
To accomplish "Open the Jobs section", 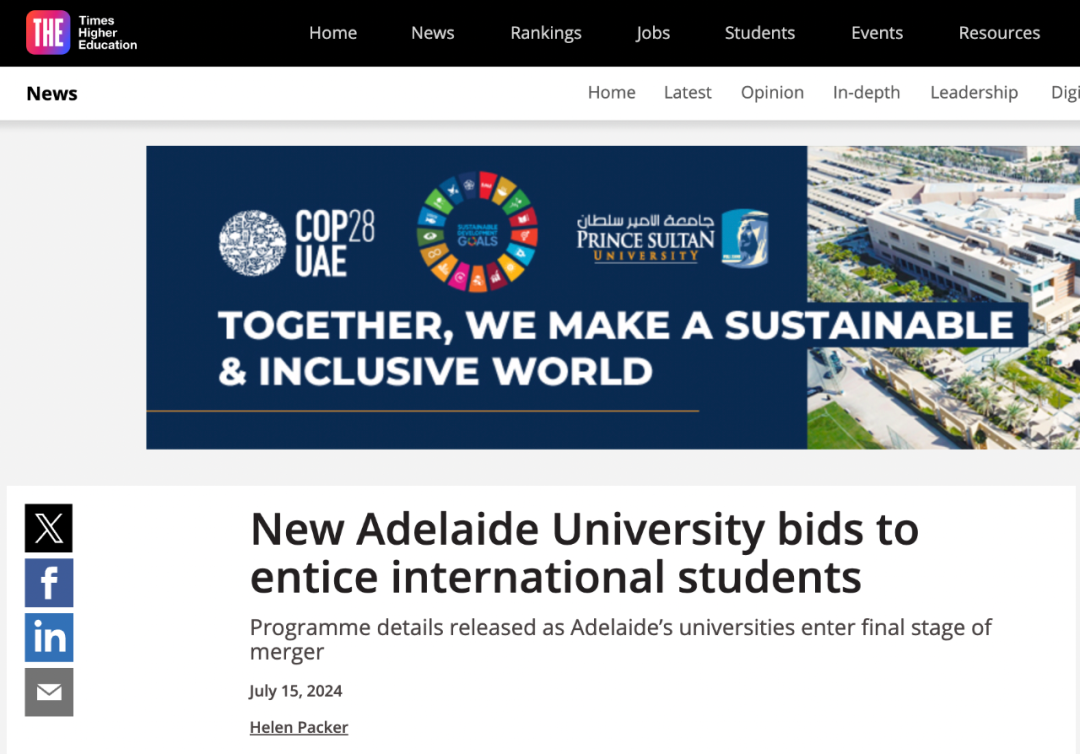I will coord(653,33).
